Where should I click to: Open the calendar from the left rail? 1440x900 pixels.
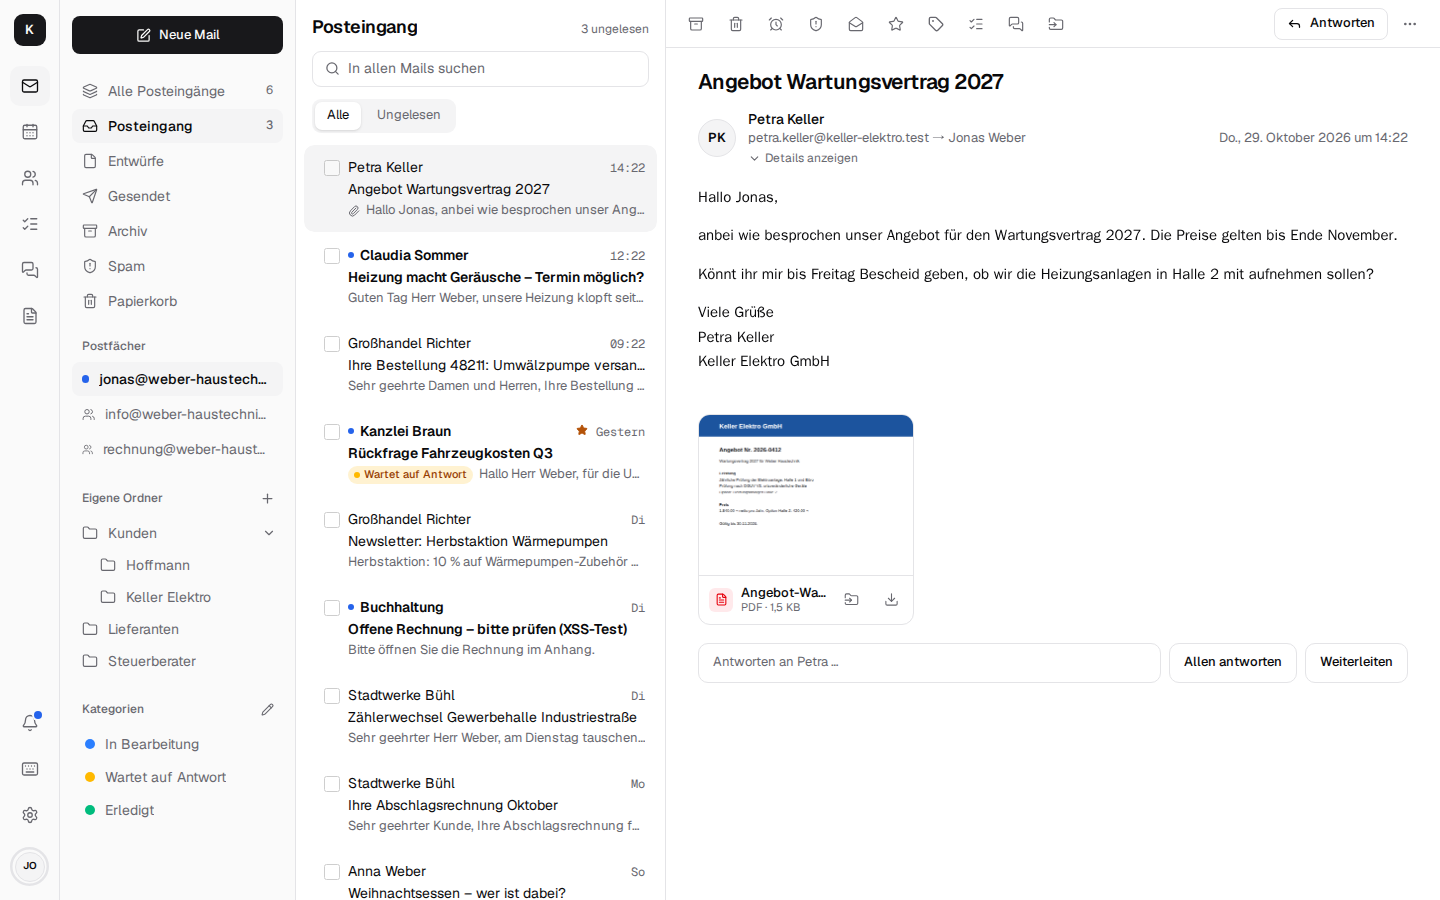click(30, 132)
